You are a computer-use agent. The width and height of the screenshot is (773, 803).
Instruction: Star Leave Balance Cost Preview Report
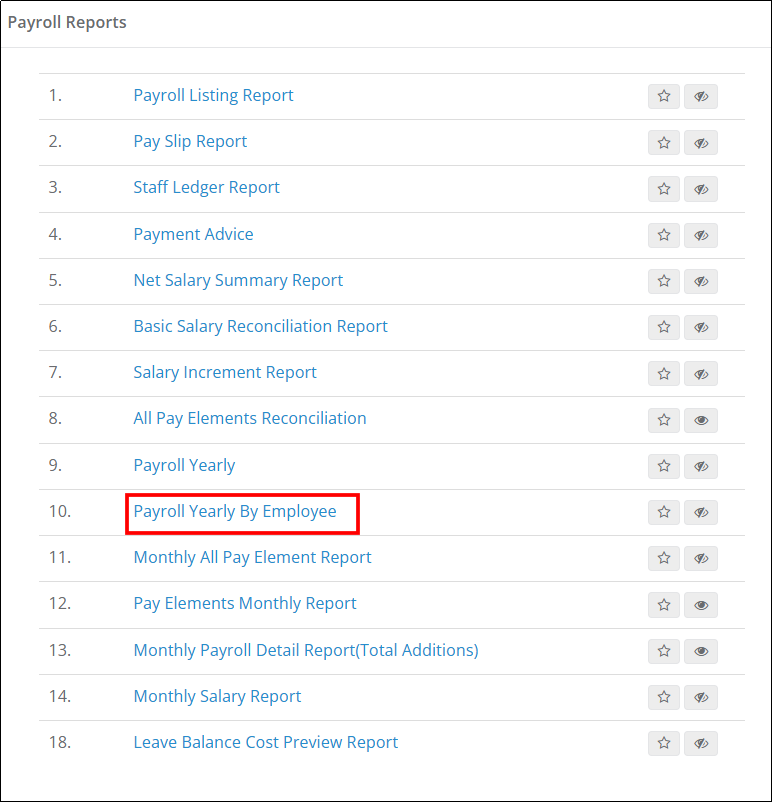[664, 743]
